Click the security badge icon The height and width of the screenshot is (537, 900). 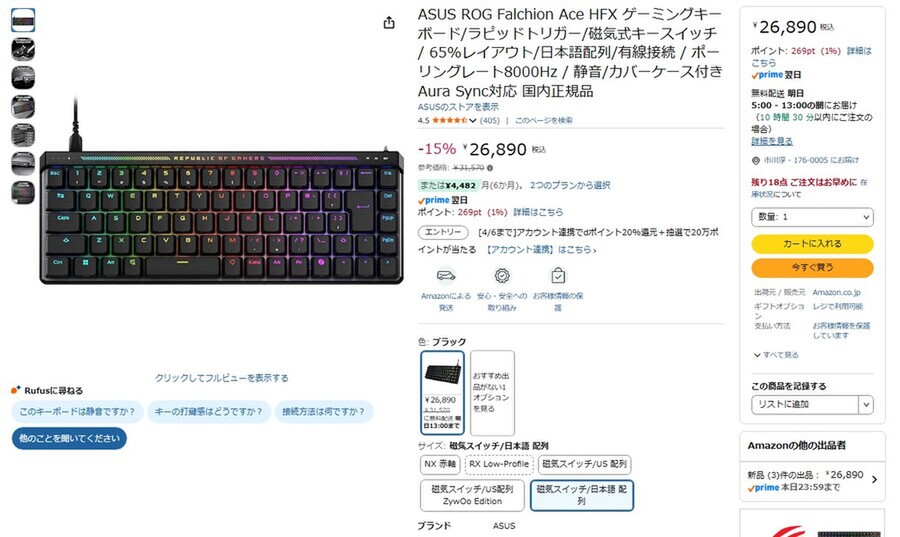click(502, 276)
